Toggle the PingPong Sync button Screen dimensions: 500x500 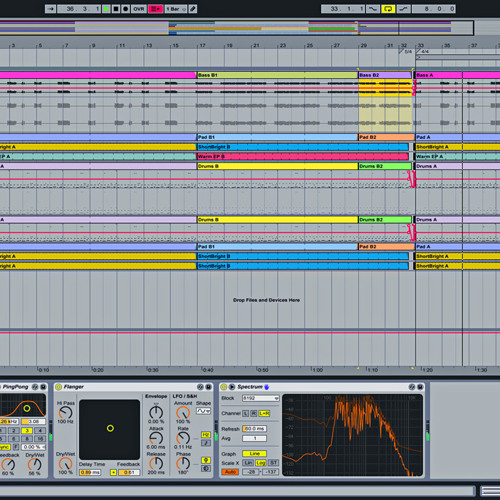(x=5, y=447)
